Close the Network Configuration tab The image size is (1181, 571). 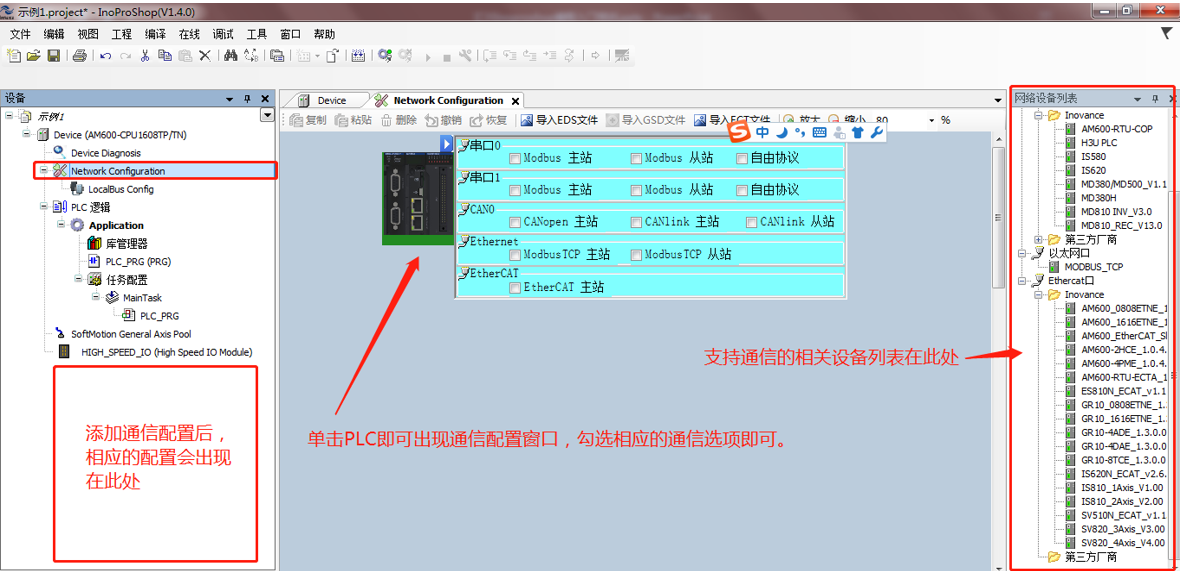(x=515, y=100)
